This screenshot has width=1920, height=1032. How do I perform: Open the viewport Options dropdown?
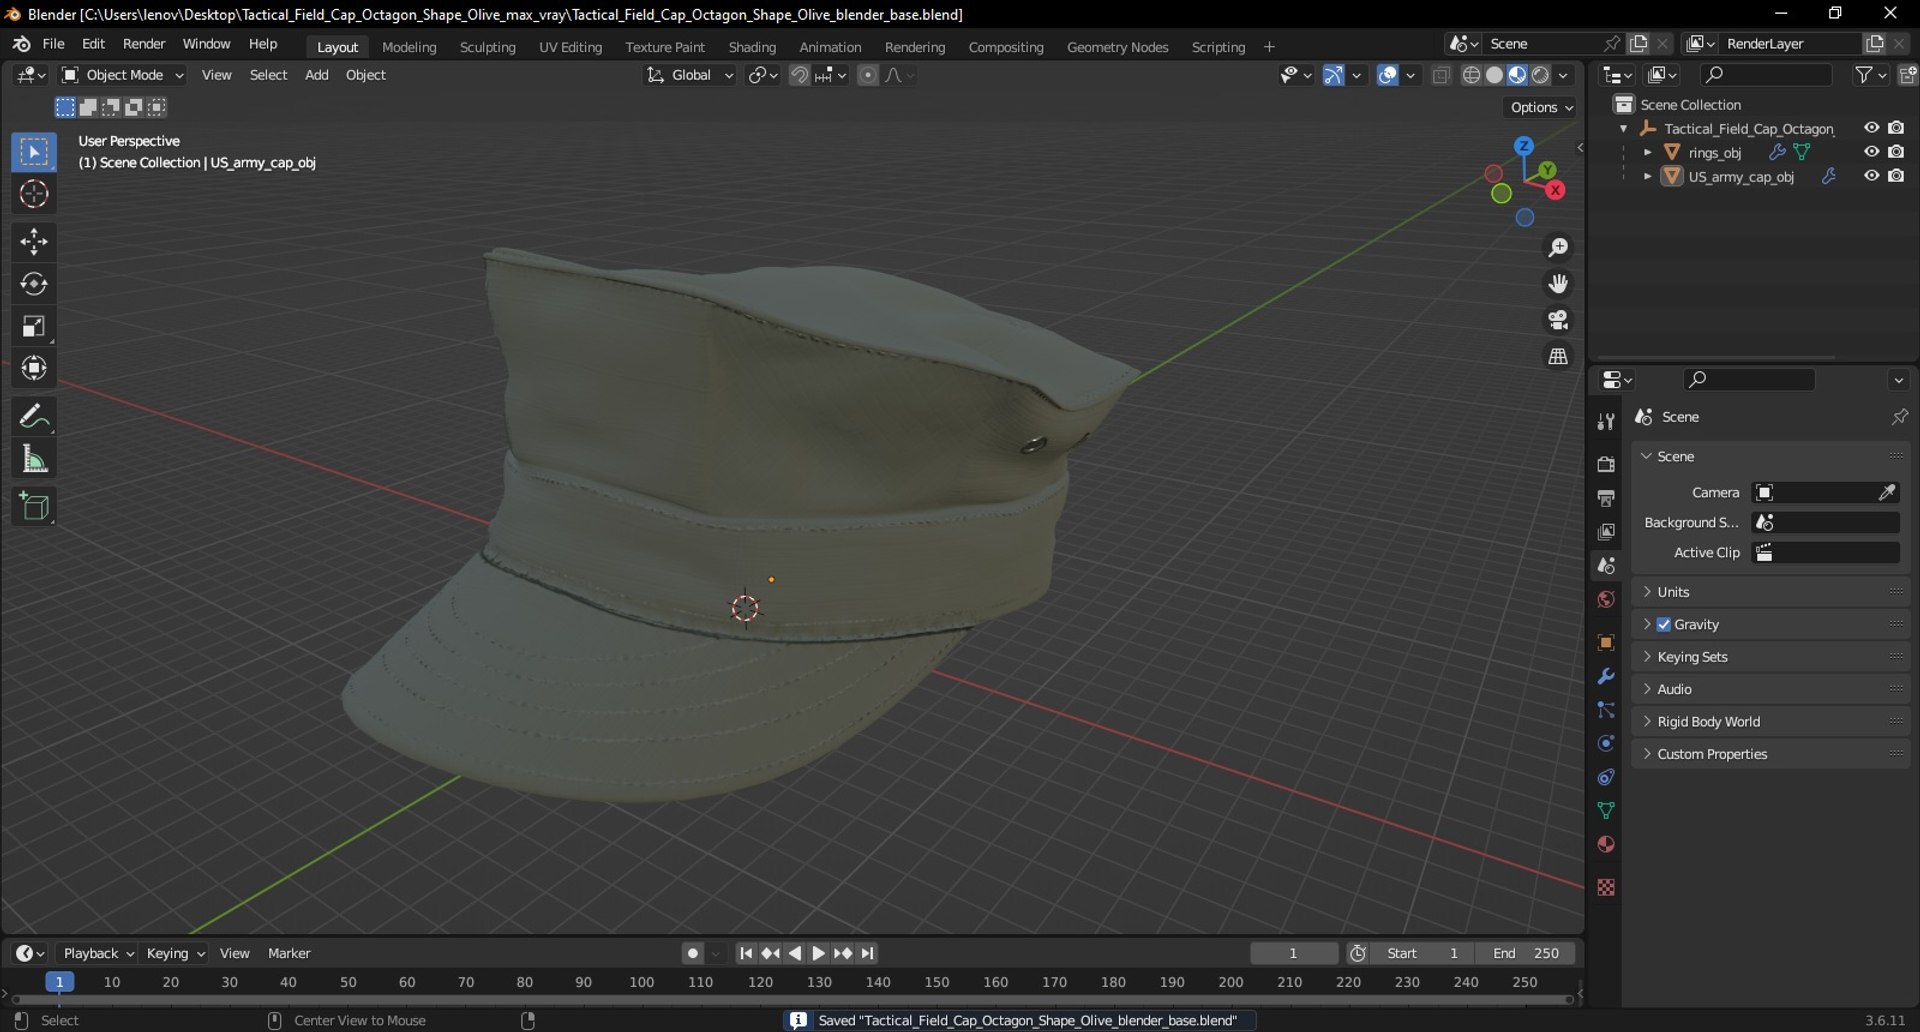click(x=1540, y=107)
